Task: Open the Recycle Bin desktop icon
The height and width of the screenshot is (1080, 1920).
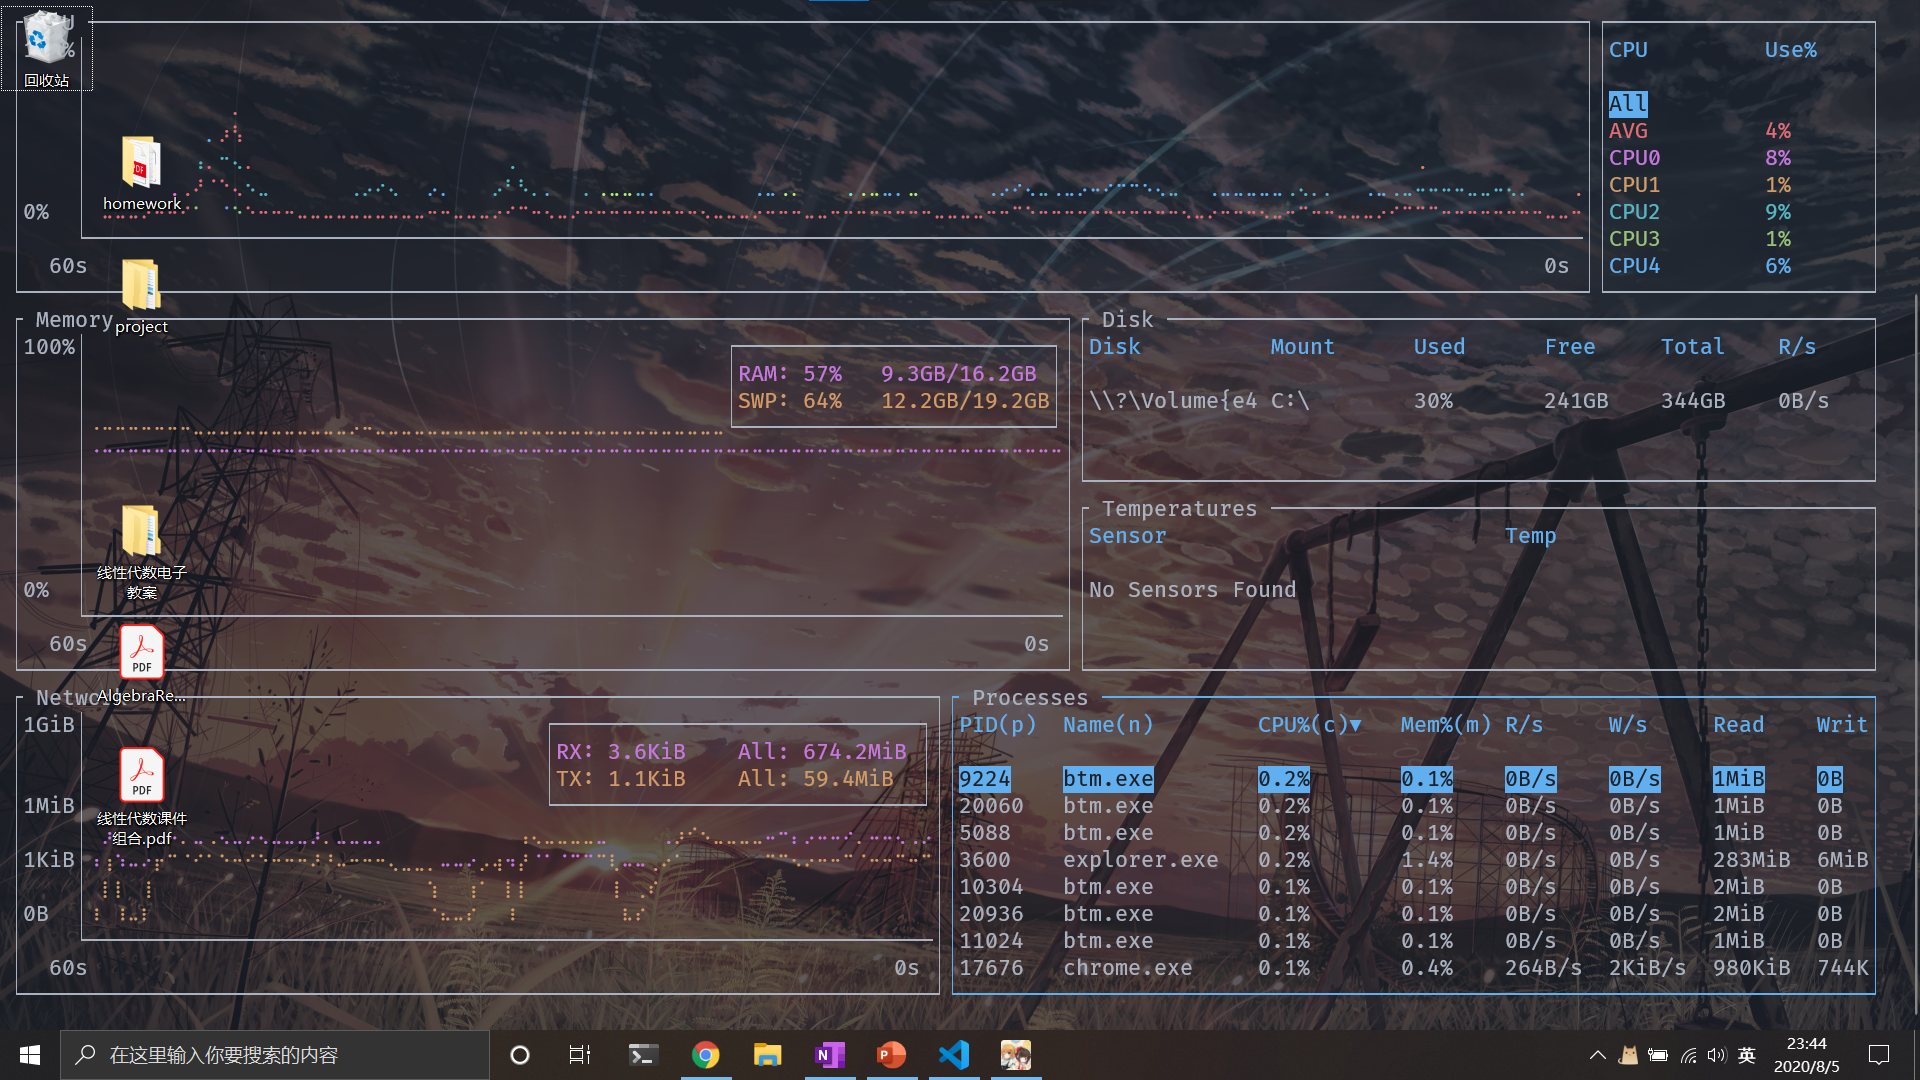Action: [46, 45]
